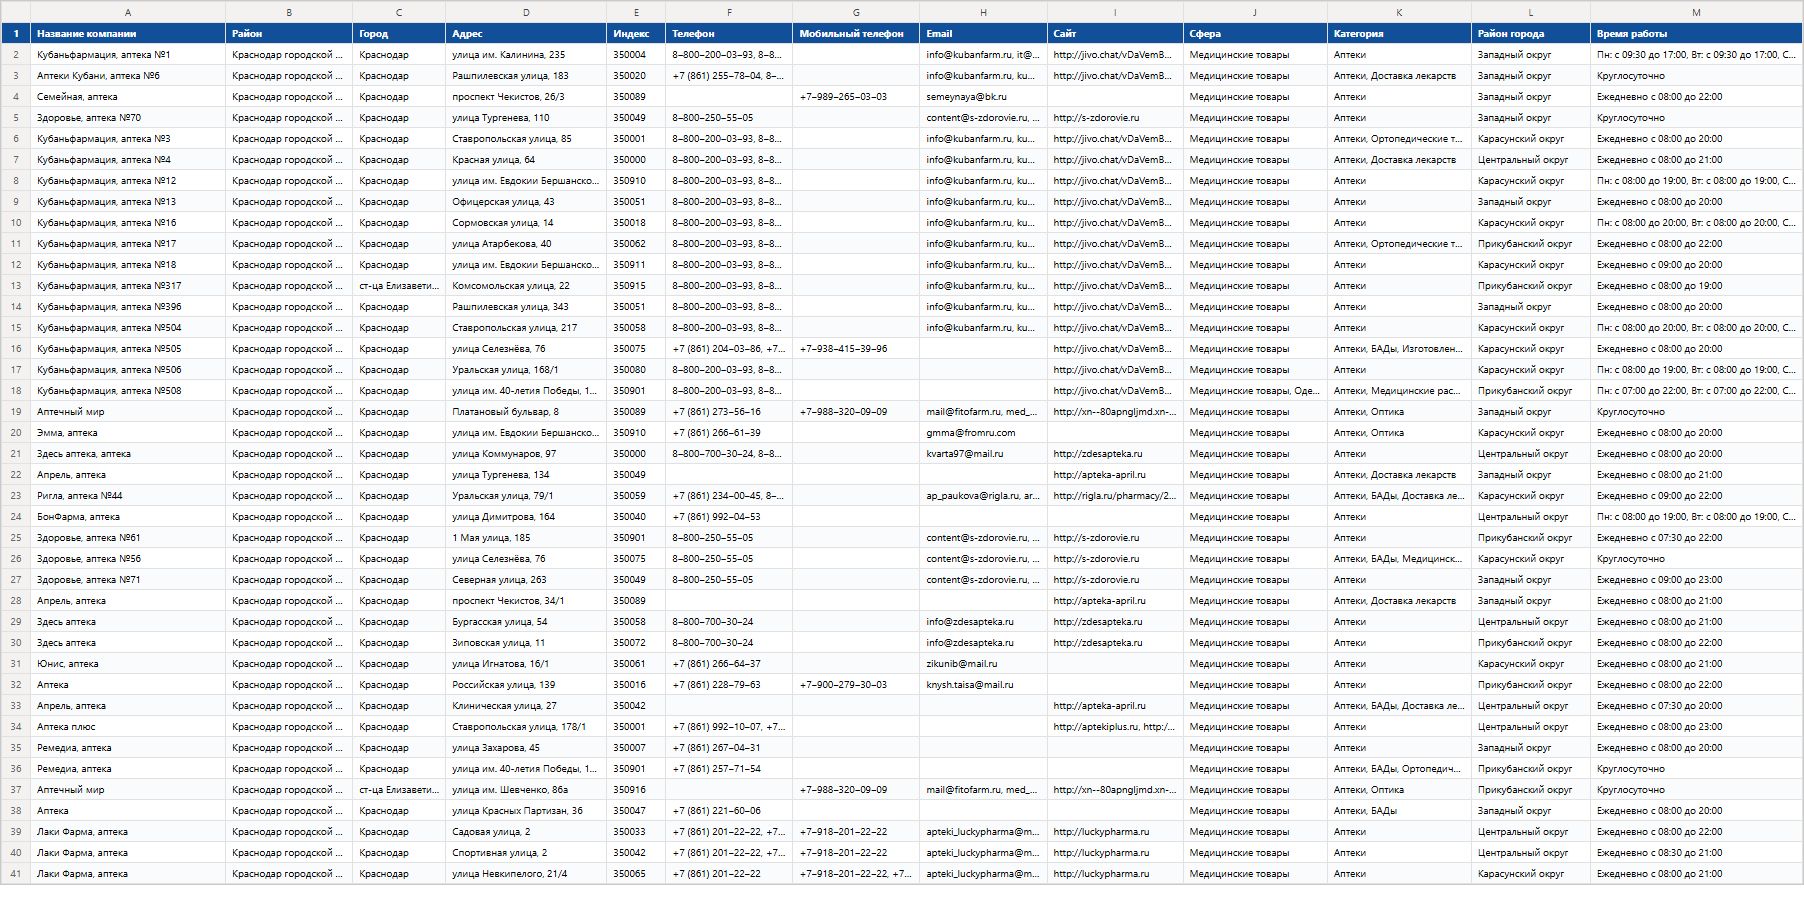The width and height of the screenshot is (1804, 902).
Task: Click the 'Email' header cell
Action: coord(984,34)
